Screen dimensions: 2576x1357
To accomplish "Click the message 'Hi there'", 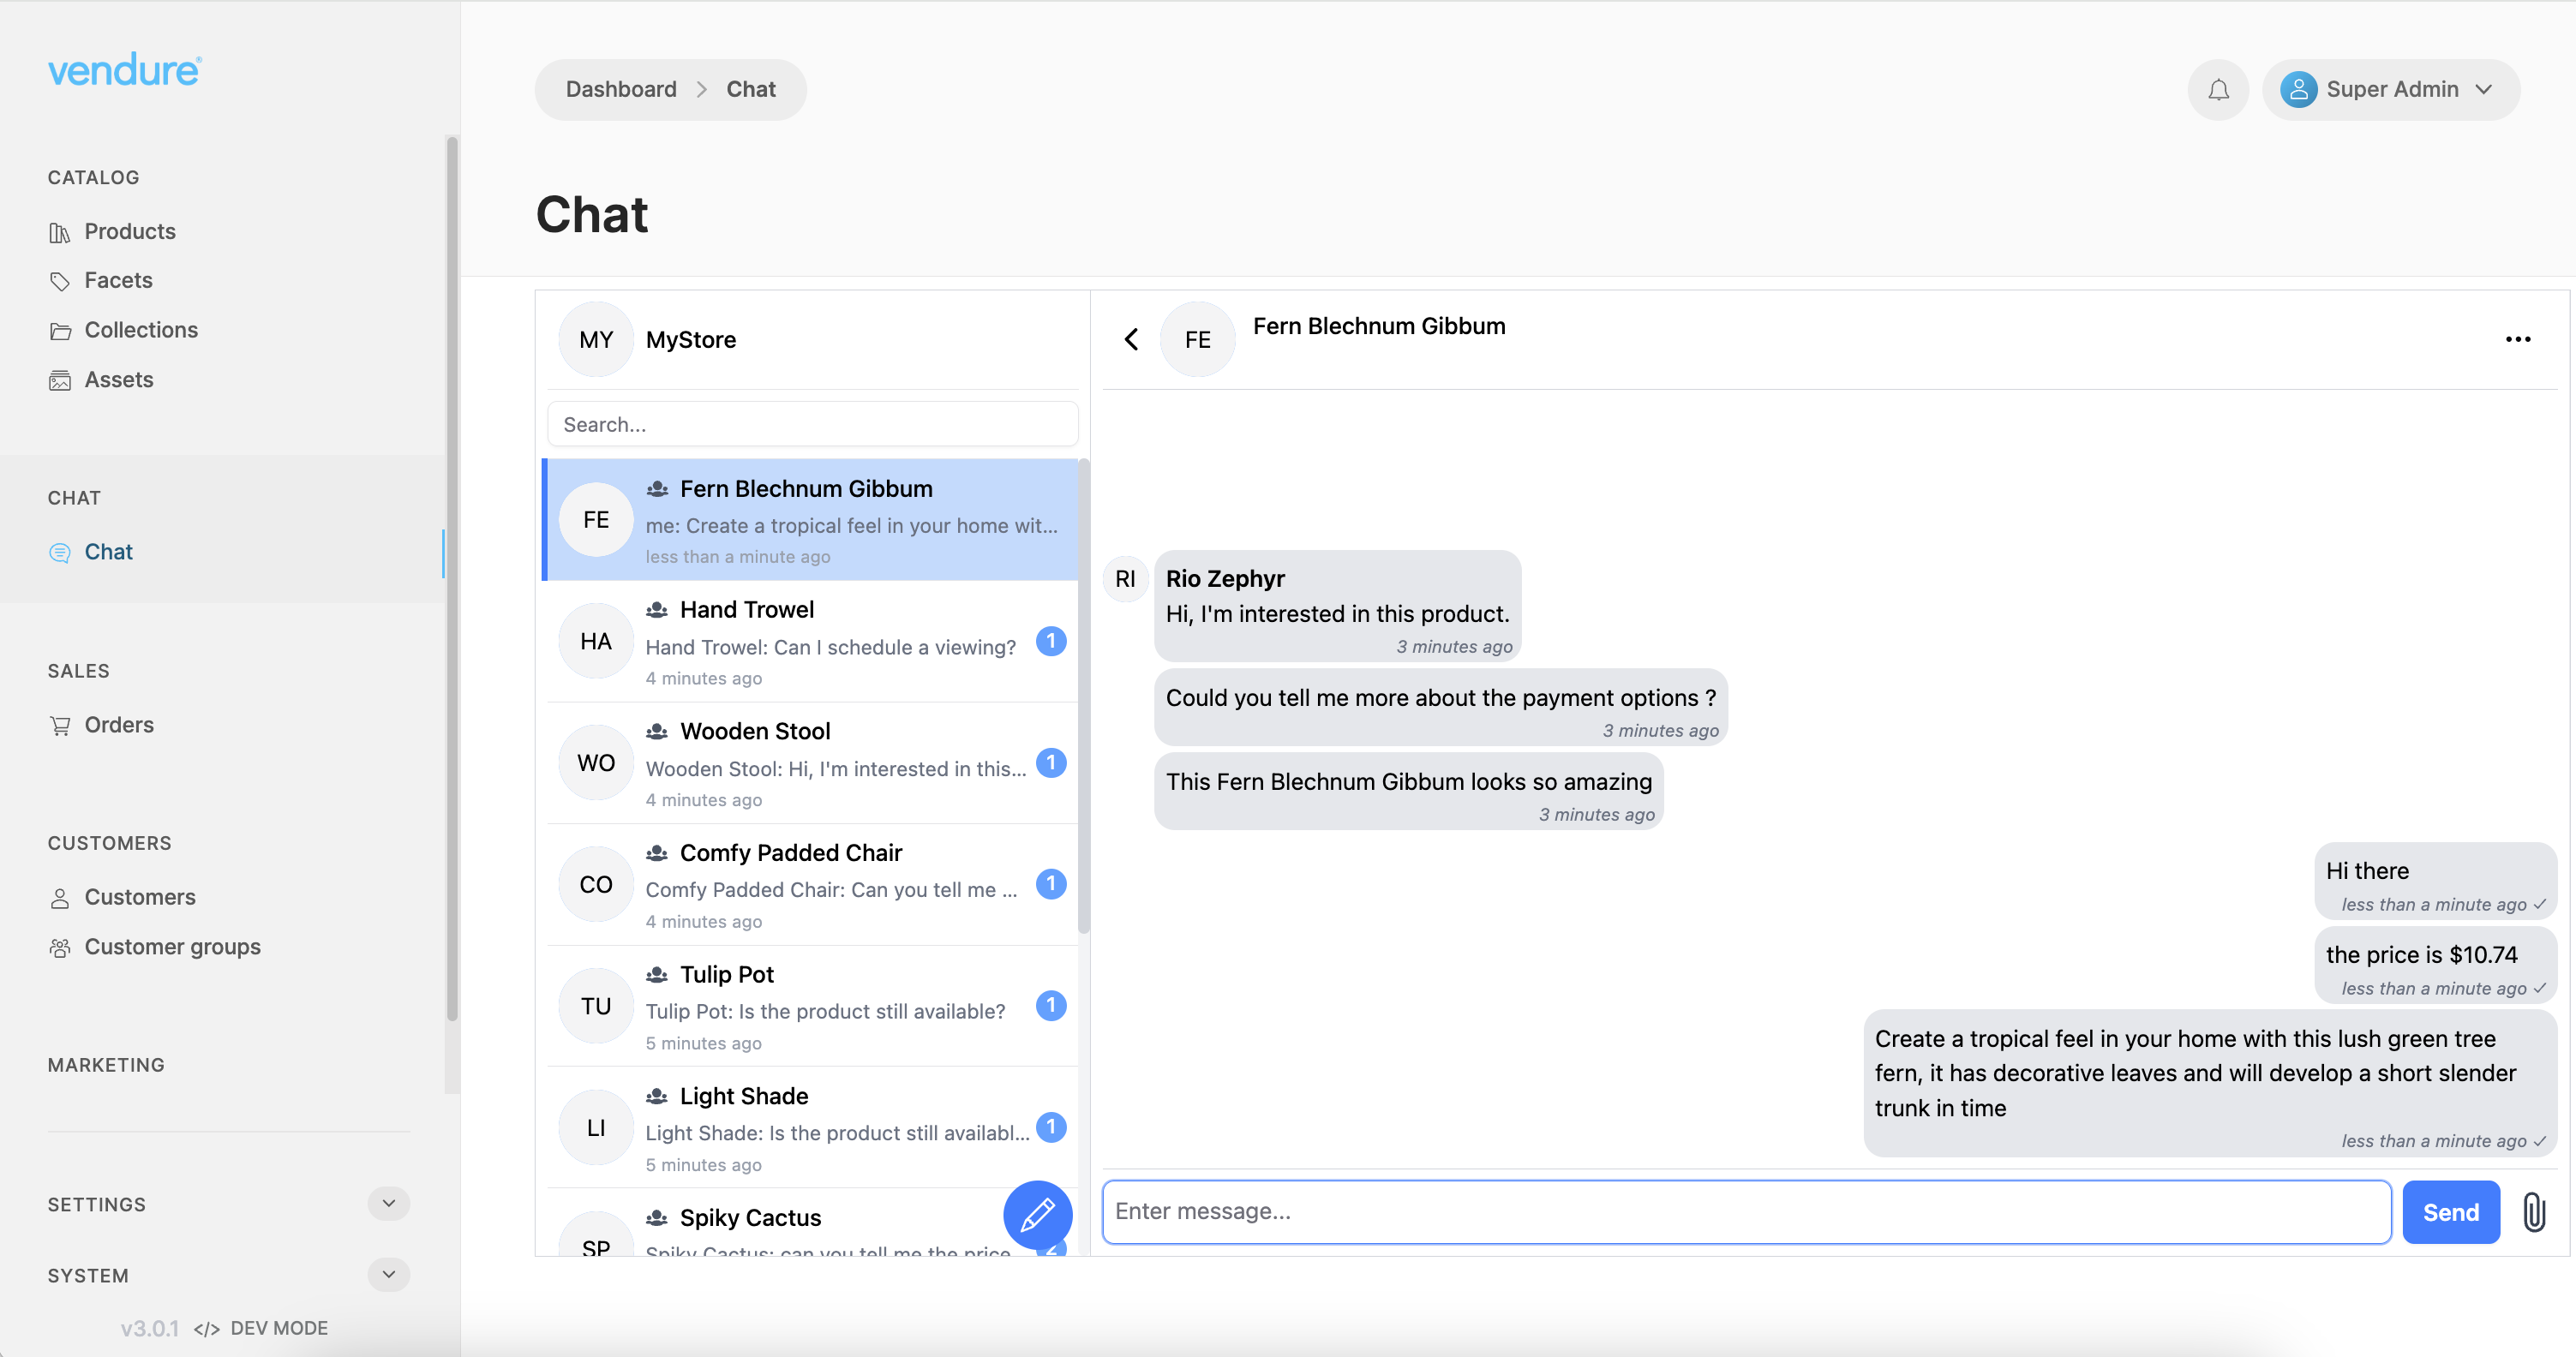I will (2435, 882).
